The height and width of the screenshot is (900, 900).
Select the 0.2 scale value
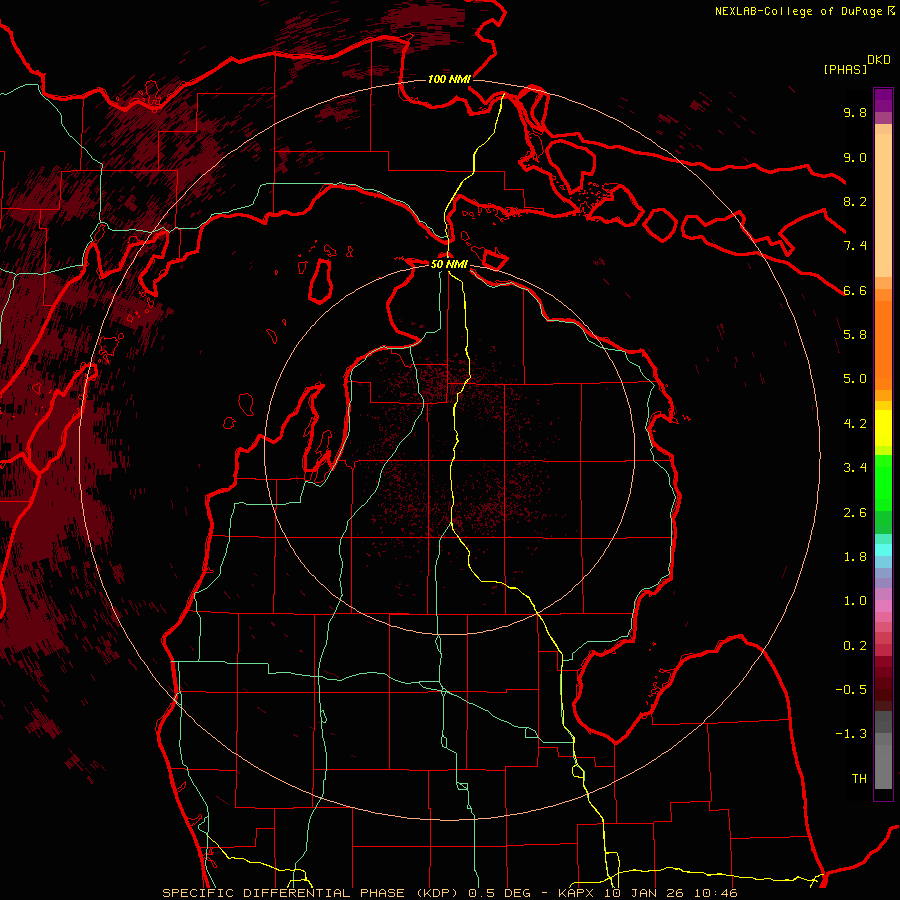coord(855,646)
